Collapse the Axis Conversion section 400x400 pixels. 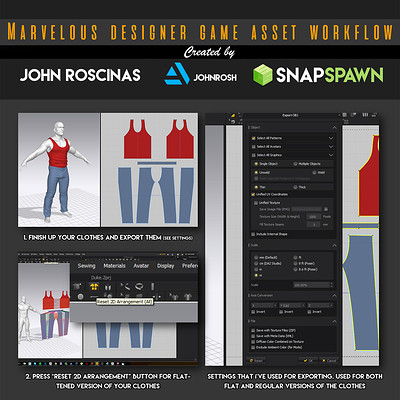[334, 296]
